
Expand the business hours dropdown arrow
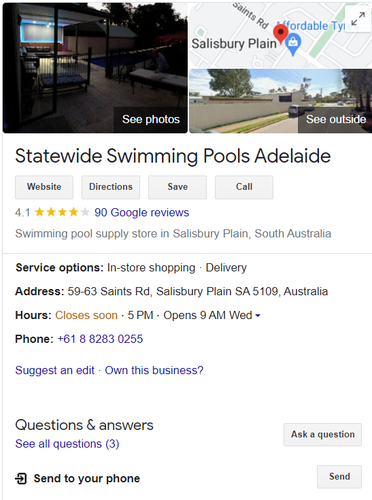[258, 315]
